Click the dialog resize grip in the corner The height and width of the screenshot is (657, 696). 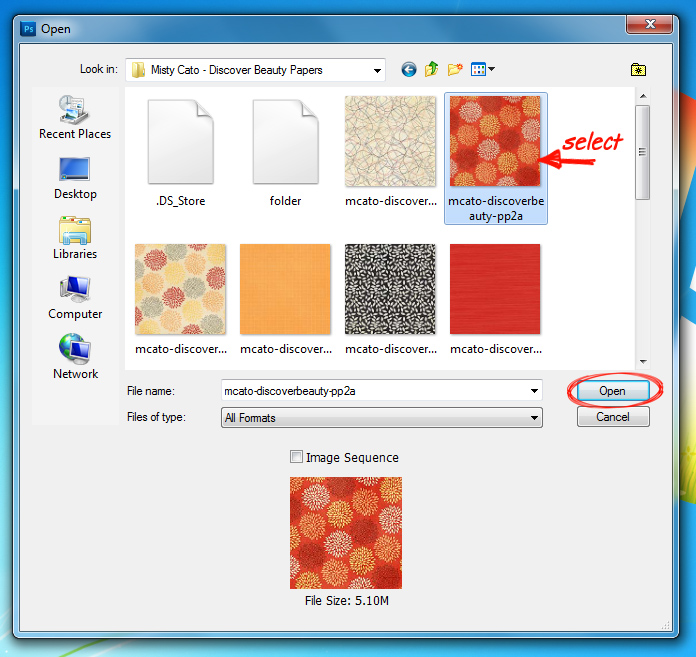665,625
